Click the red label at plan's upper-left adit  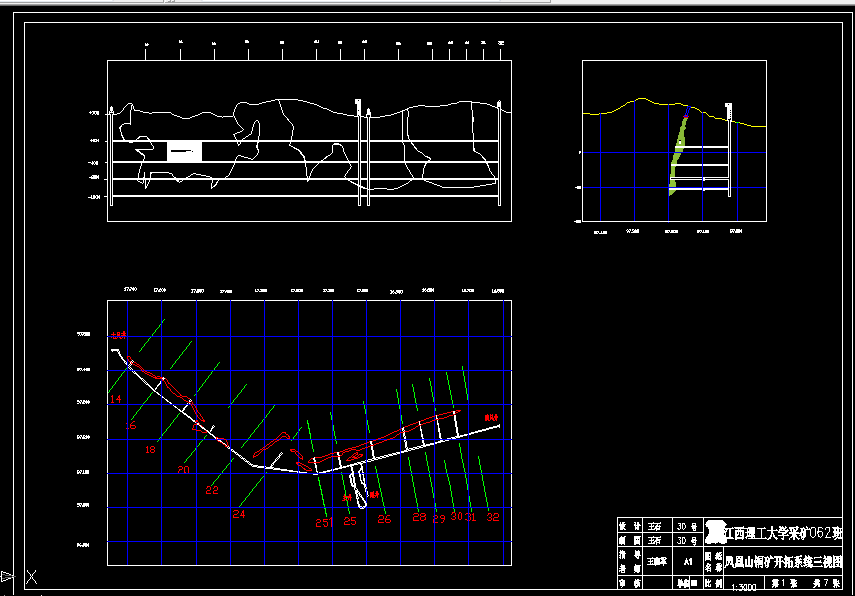tap(118, 335)
